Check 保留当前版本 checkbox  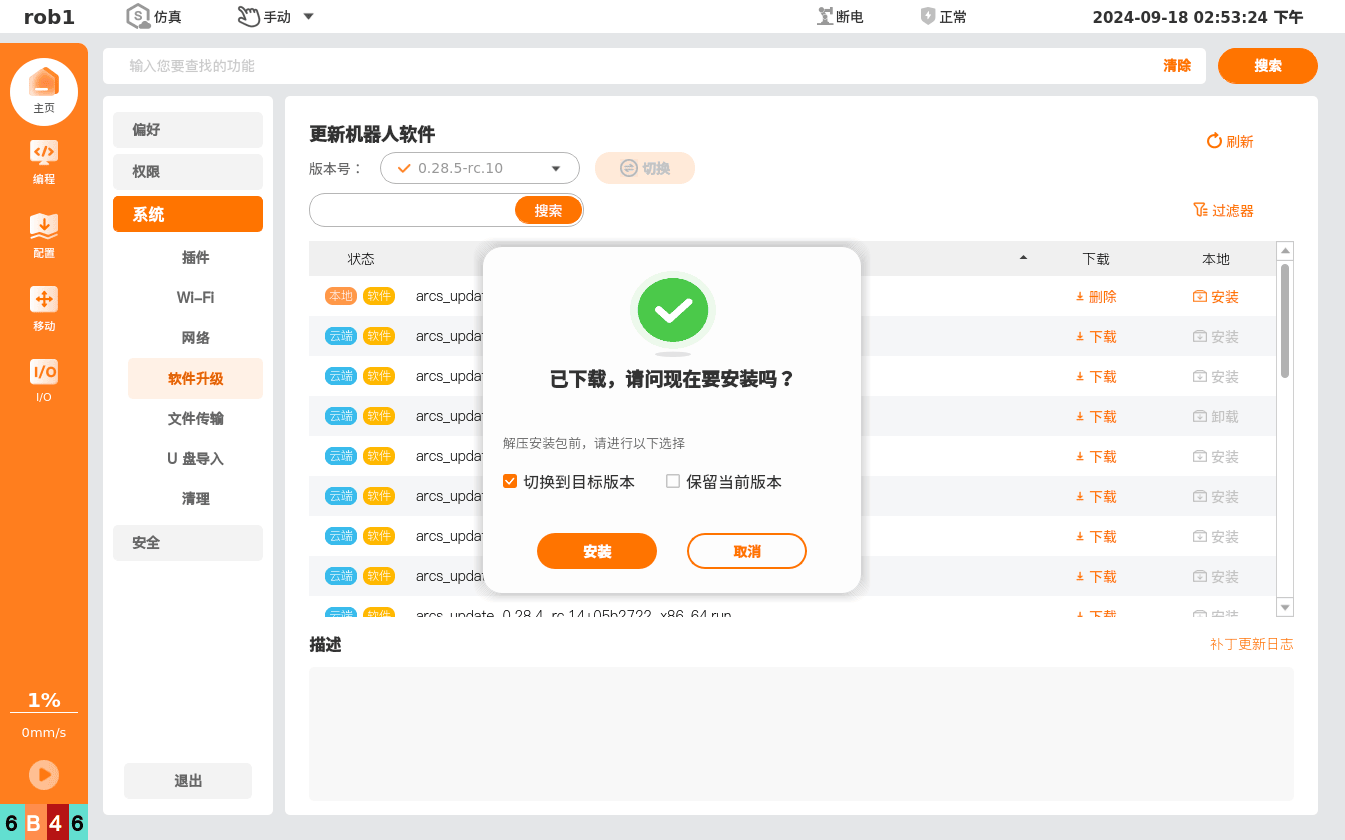coord(673,481)
